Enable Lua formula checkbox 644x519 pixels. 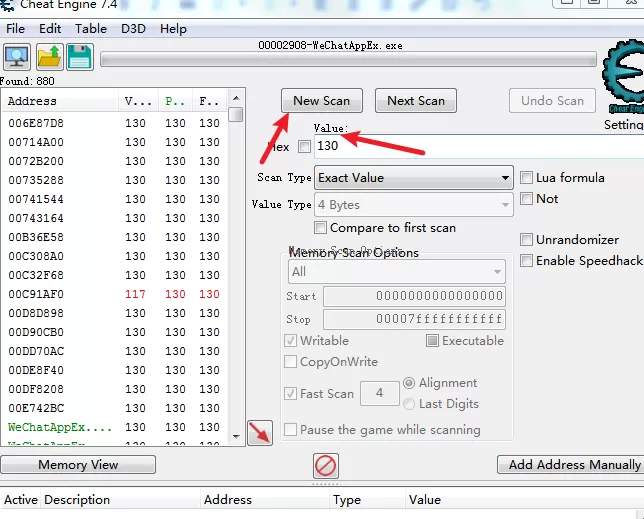[x=526, y=178]
